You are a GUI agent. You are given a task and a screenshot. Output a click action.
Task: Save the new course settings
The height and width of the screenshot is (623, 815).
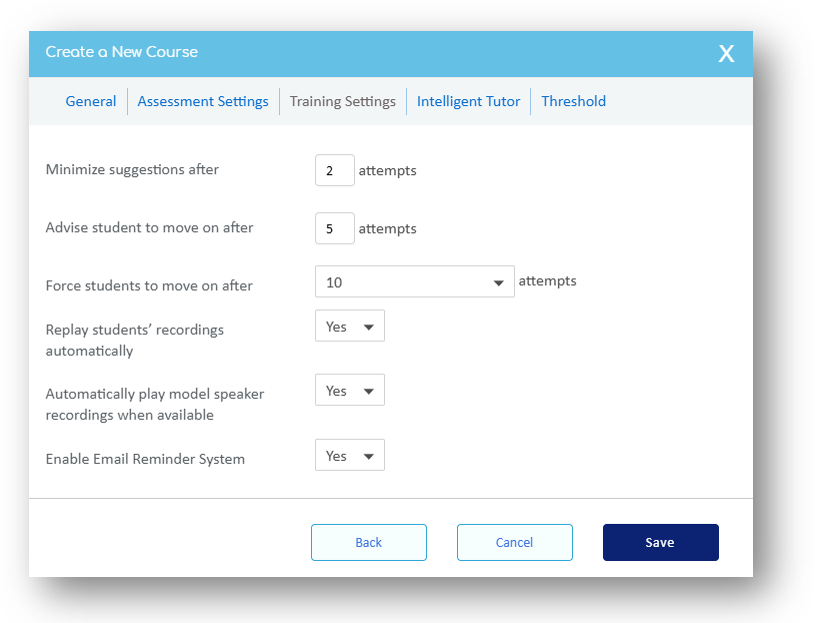click(660, 542)
